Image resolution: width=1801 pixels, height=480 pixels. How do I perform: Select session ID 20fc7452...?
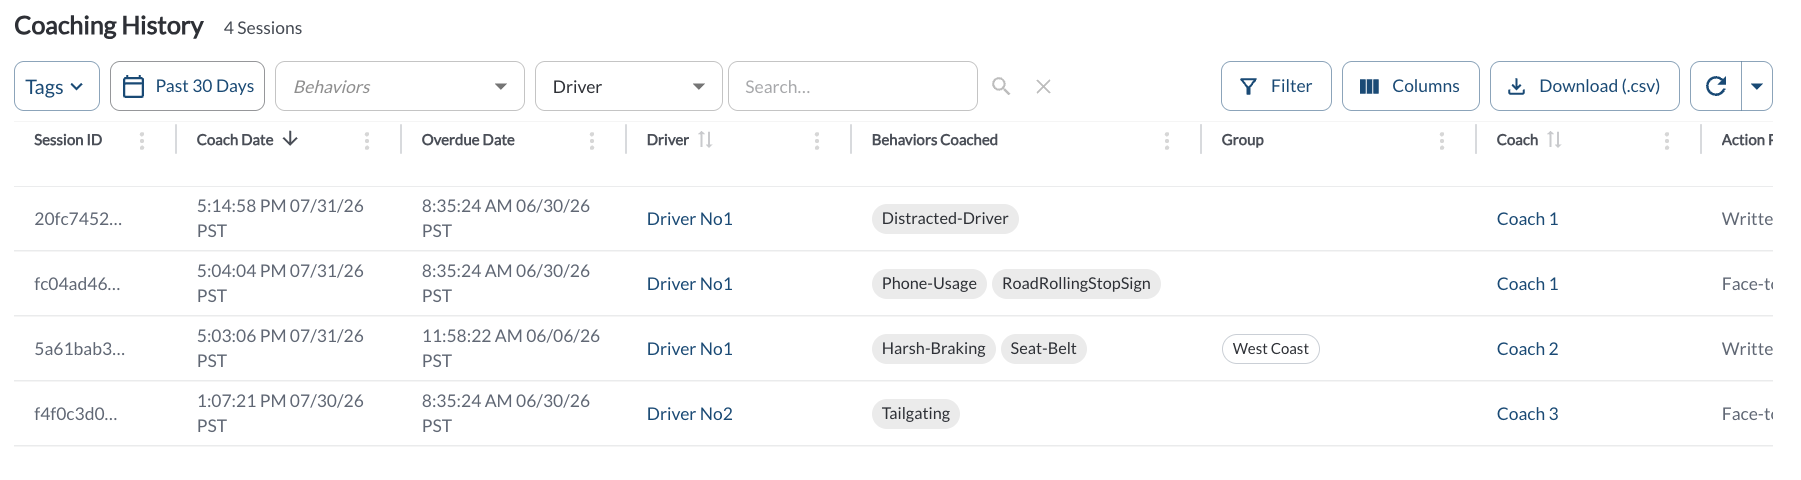click(78, 219)
